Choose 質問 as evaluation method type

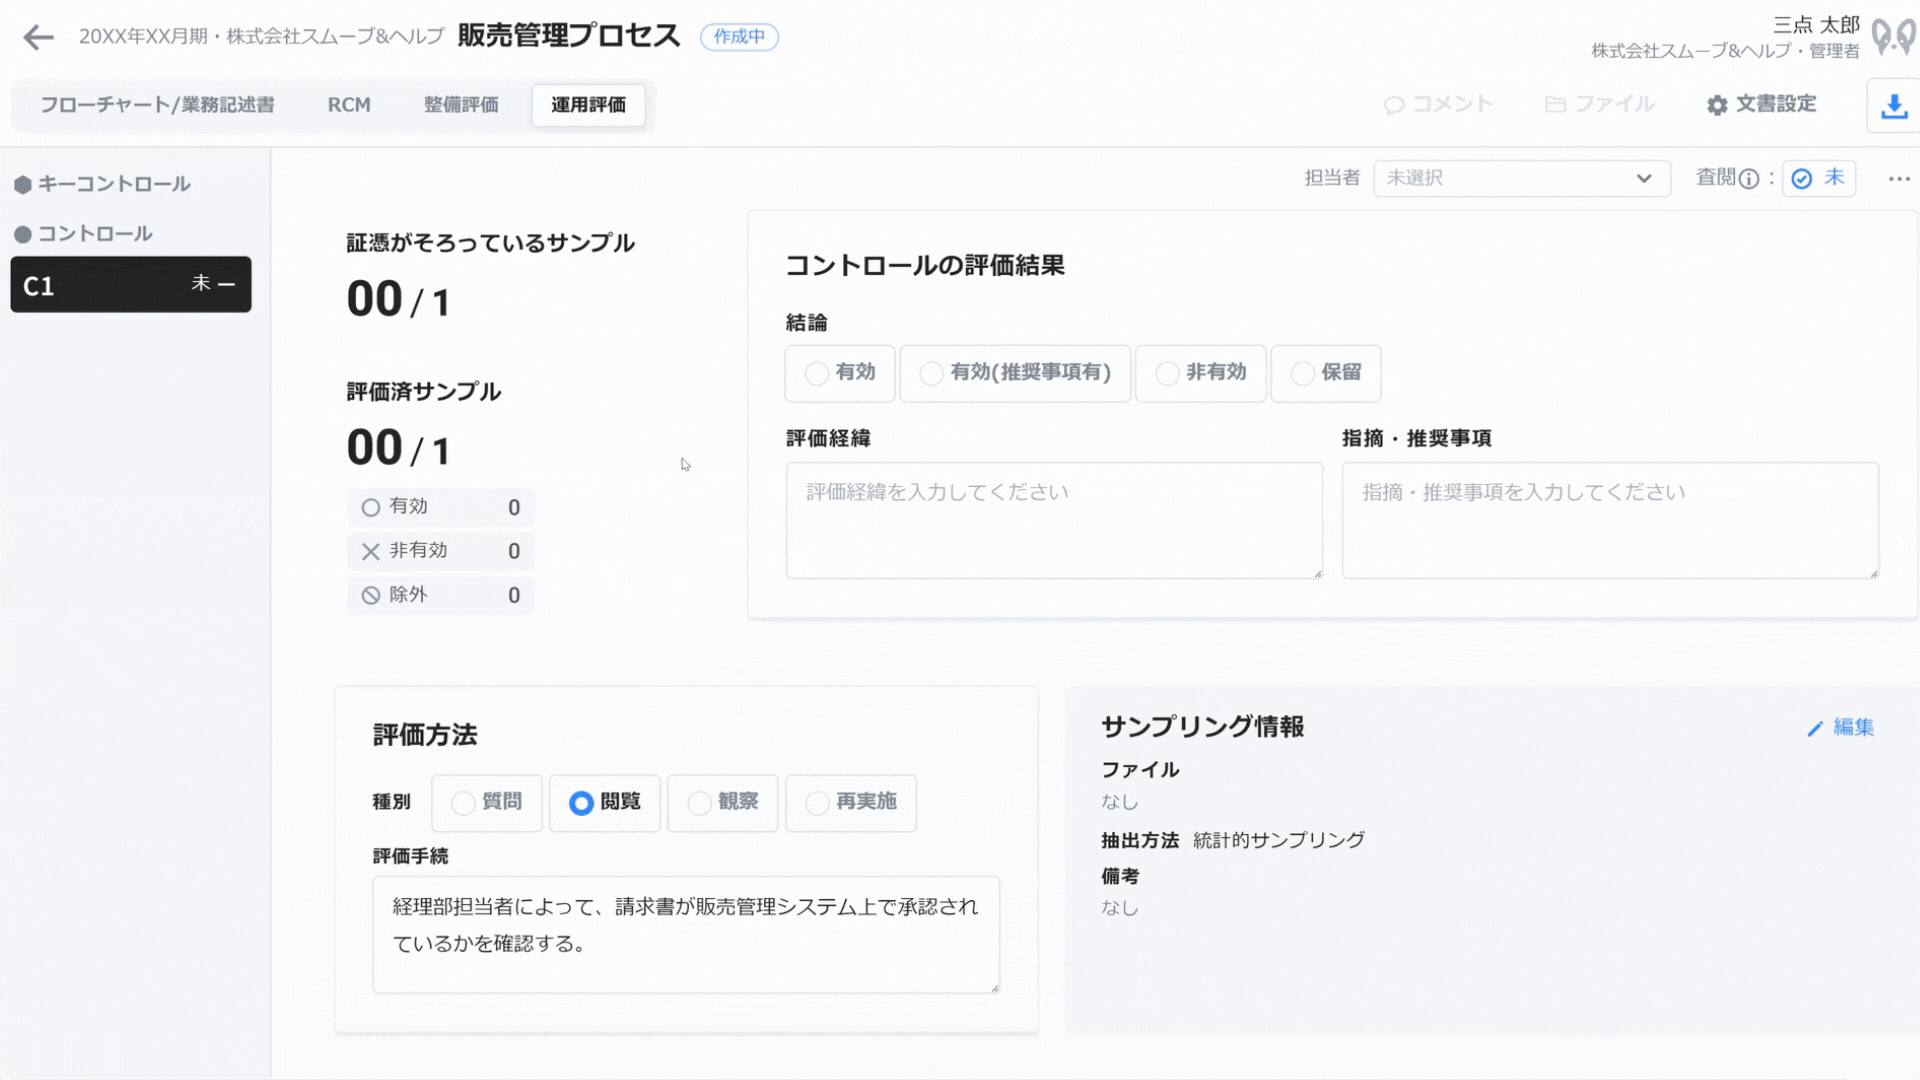click(x=463, y=803)
